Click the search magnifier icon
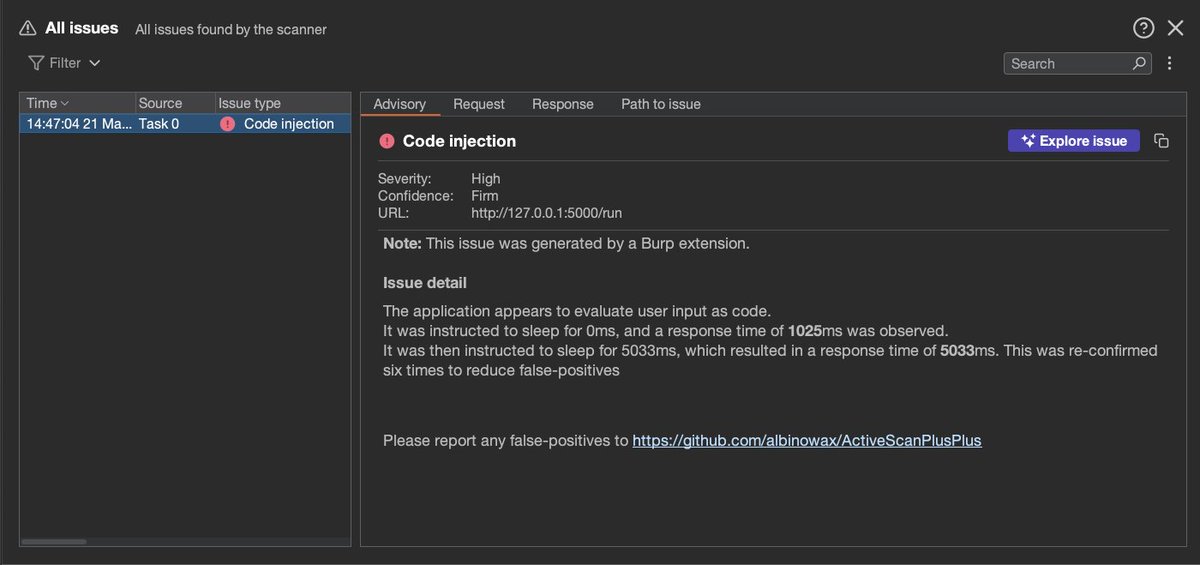This screenshot has width=1200, height=565. pyautogui.click(x=1140, y=63)
